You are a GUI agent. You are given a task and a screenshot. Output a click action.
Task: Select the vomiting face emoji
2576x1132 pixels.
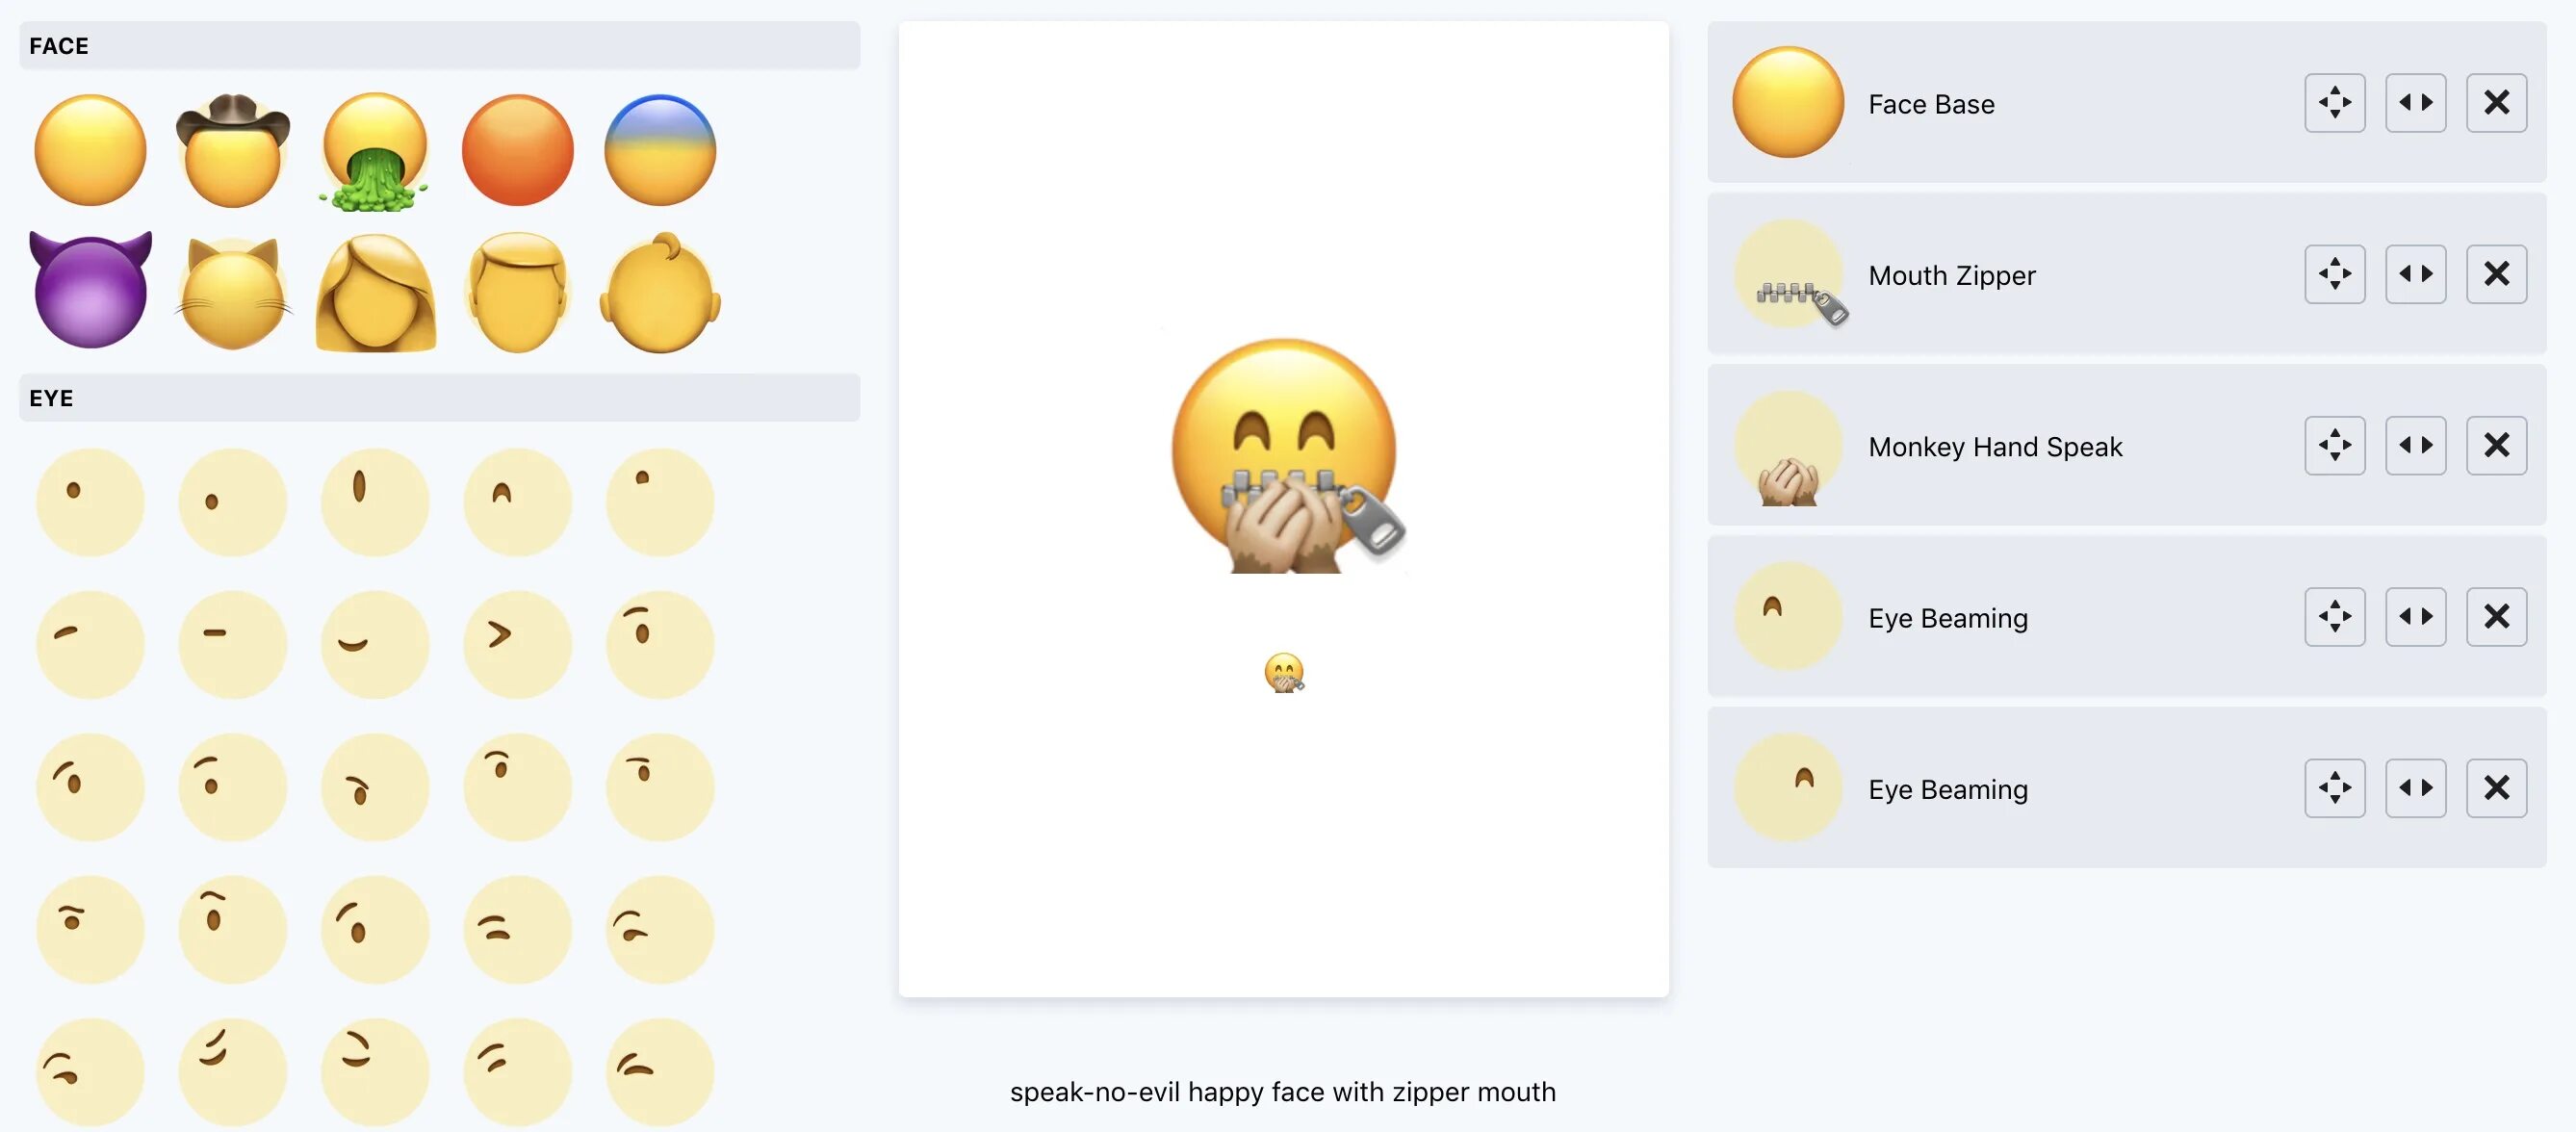[x=374, y=149]
